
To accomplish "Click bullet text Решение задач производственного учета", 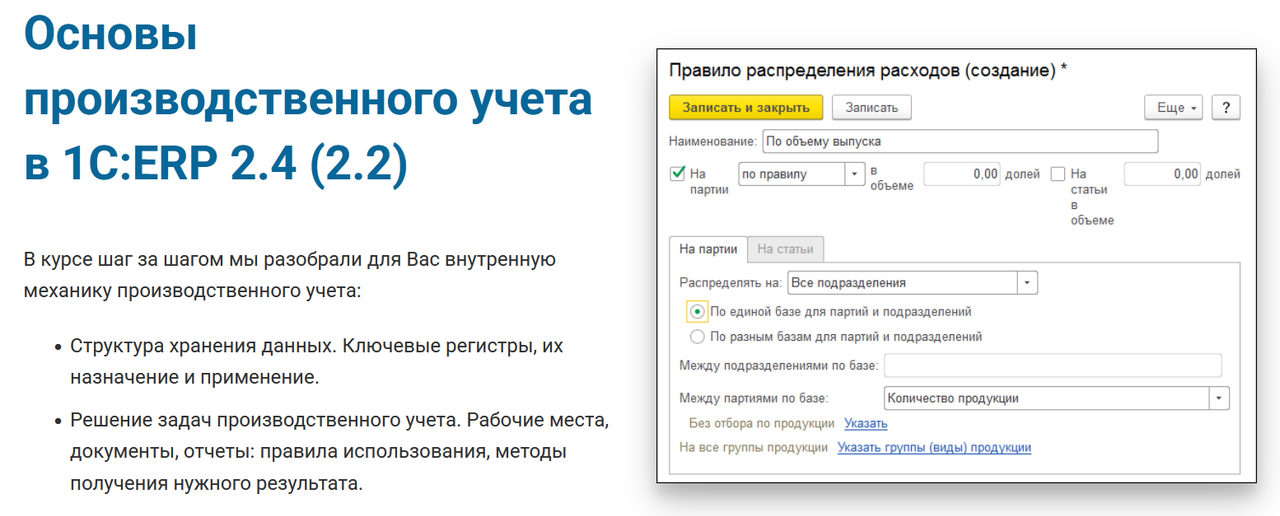I will (x=264, y=419).
